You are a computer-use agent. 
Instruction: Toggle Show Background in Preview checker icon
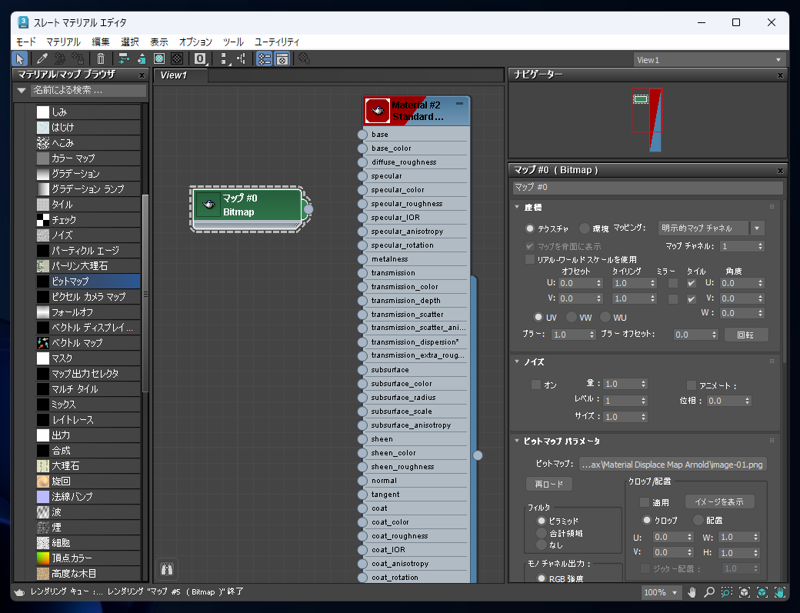click(x=177, y=59)
